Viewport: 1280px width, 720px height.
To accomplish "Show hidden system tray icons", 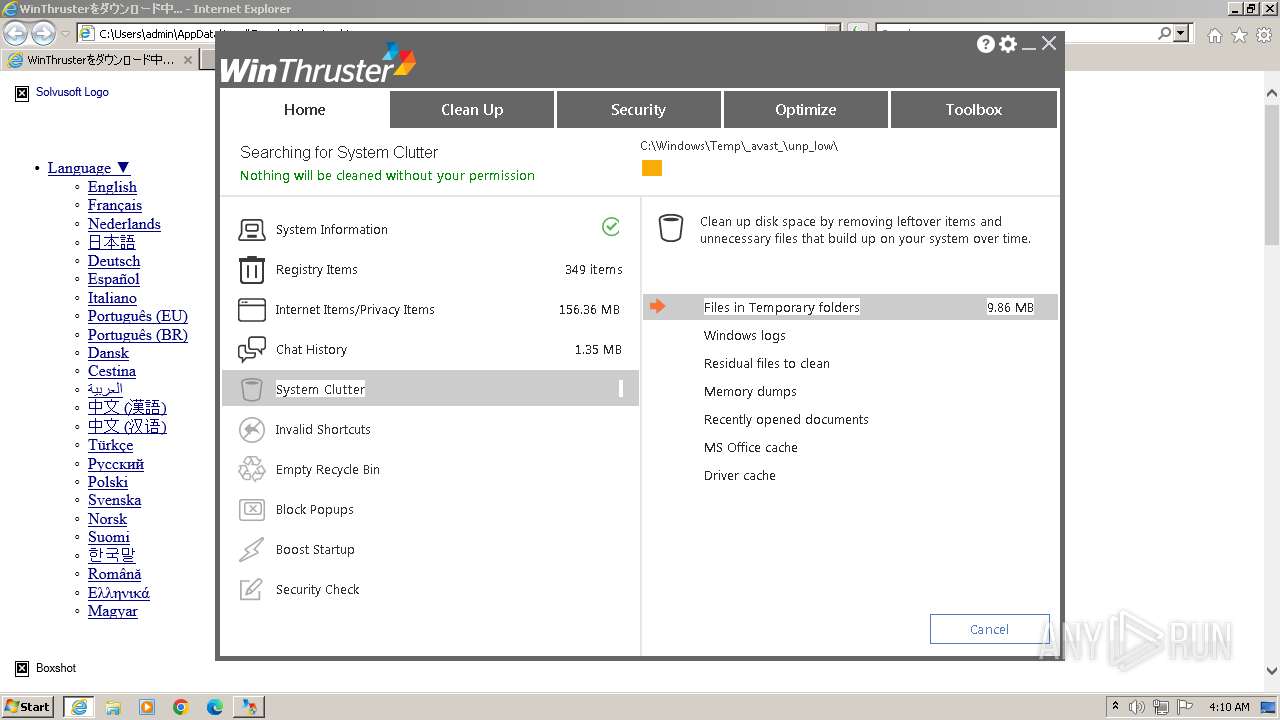I will coord(1115,707).
